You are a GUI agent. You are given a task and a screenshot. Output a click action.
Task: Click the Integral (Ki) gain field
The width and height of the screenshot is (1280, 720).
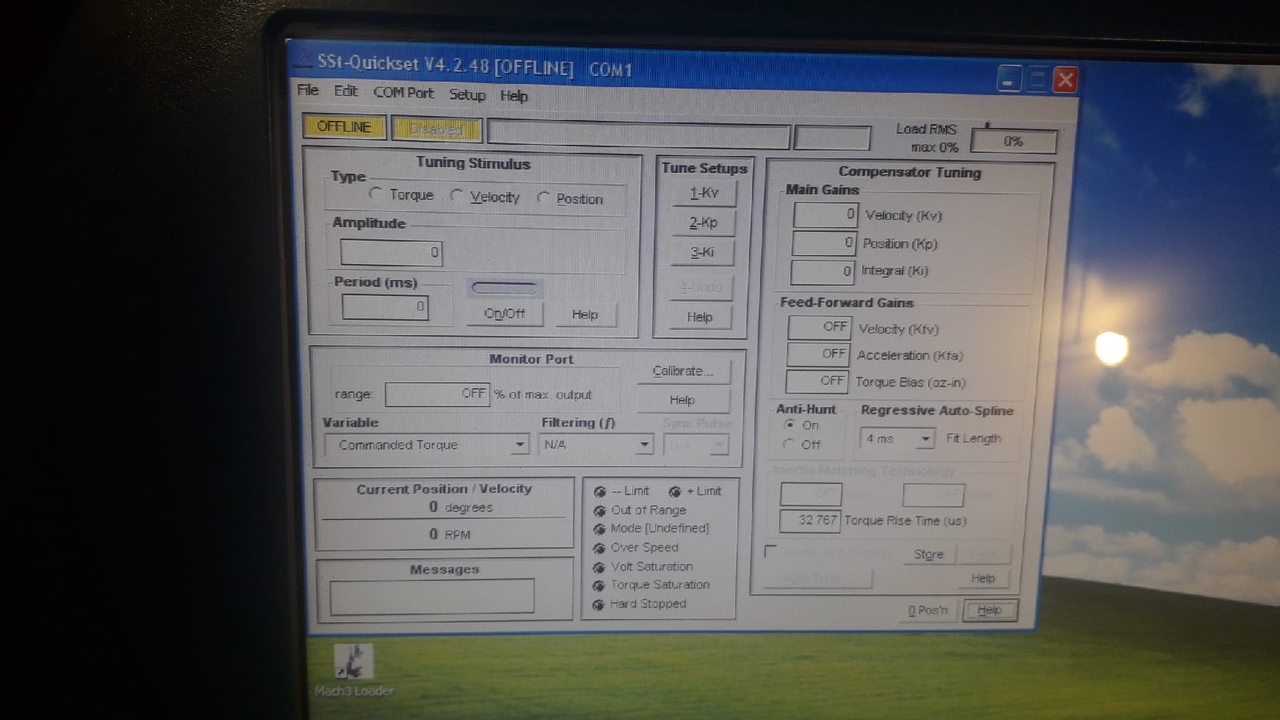tap(823, 271)
